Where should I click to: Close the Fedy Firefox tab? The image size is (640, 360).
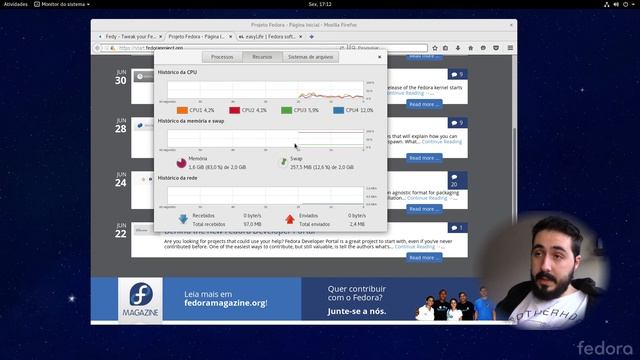[160, 37]
